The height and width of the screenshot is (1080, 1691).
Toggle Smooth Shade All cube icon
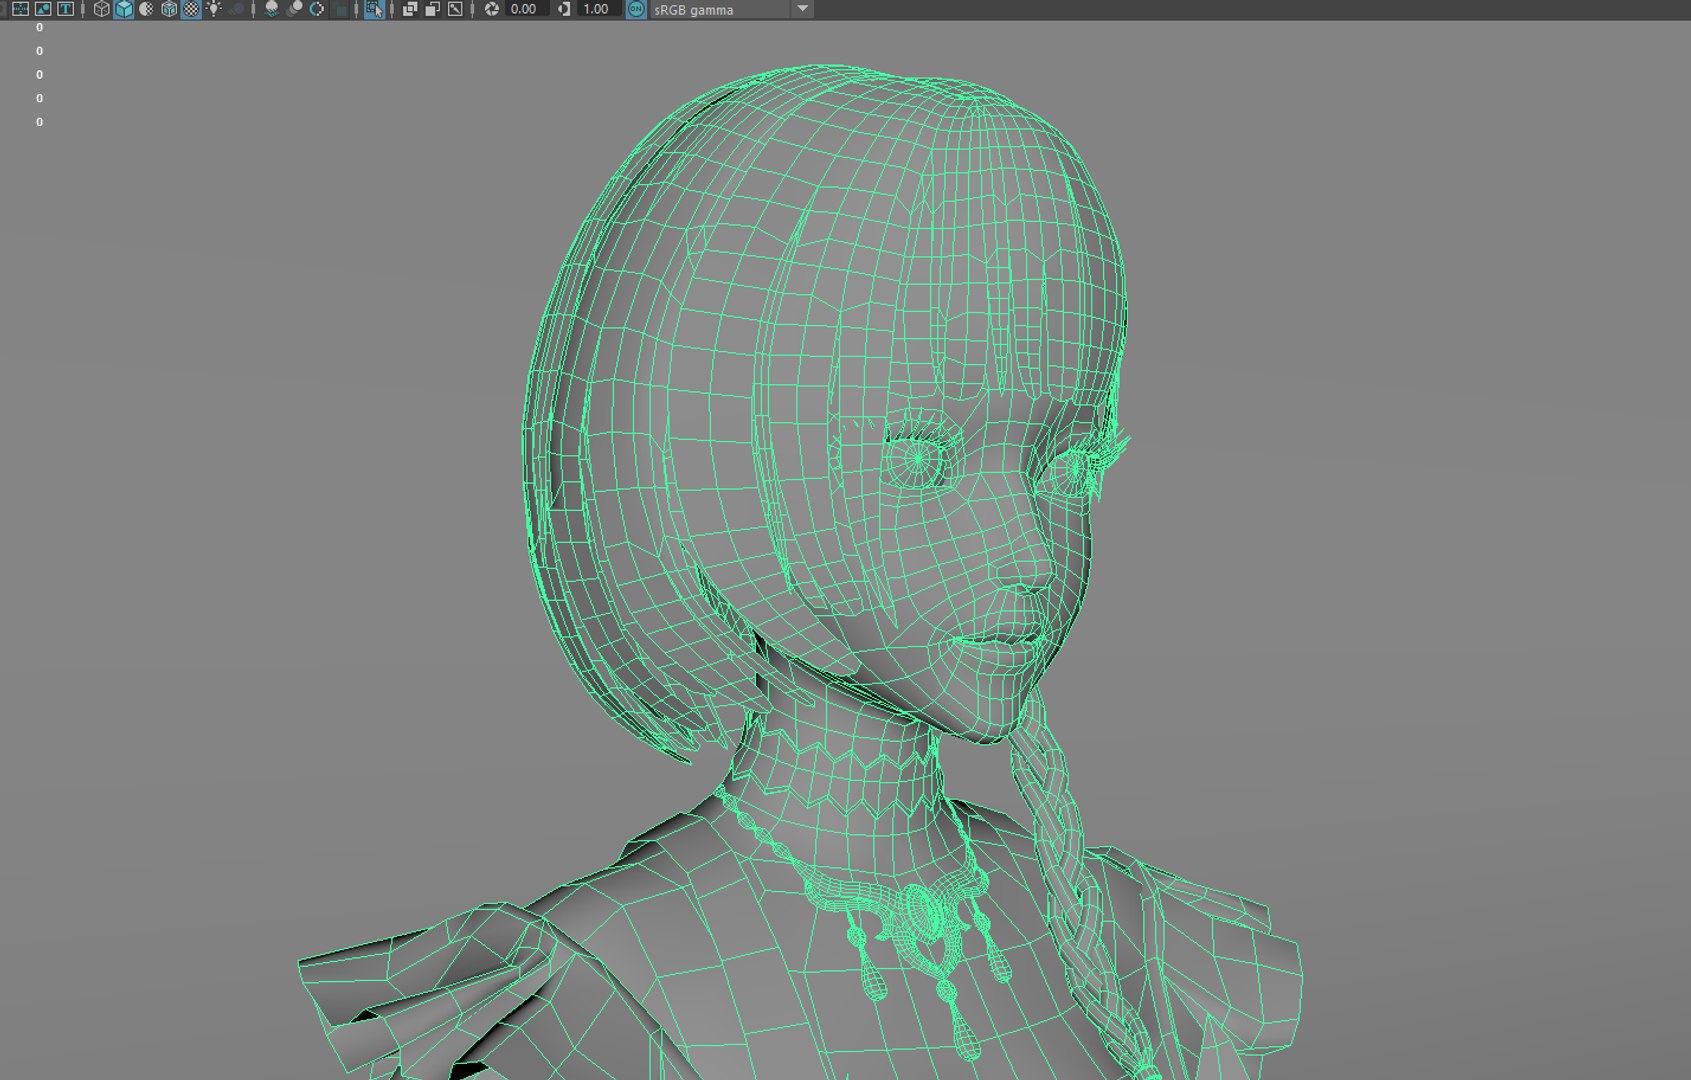124,9
